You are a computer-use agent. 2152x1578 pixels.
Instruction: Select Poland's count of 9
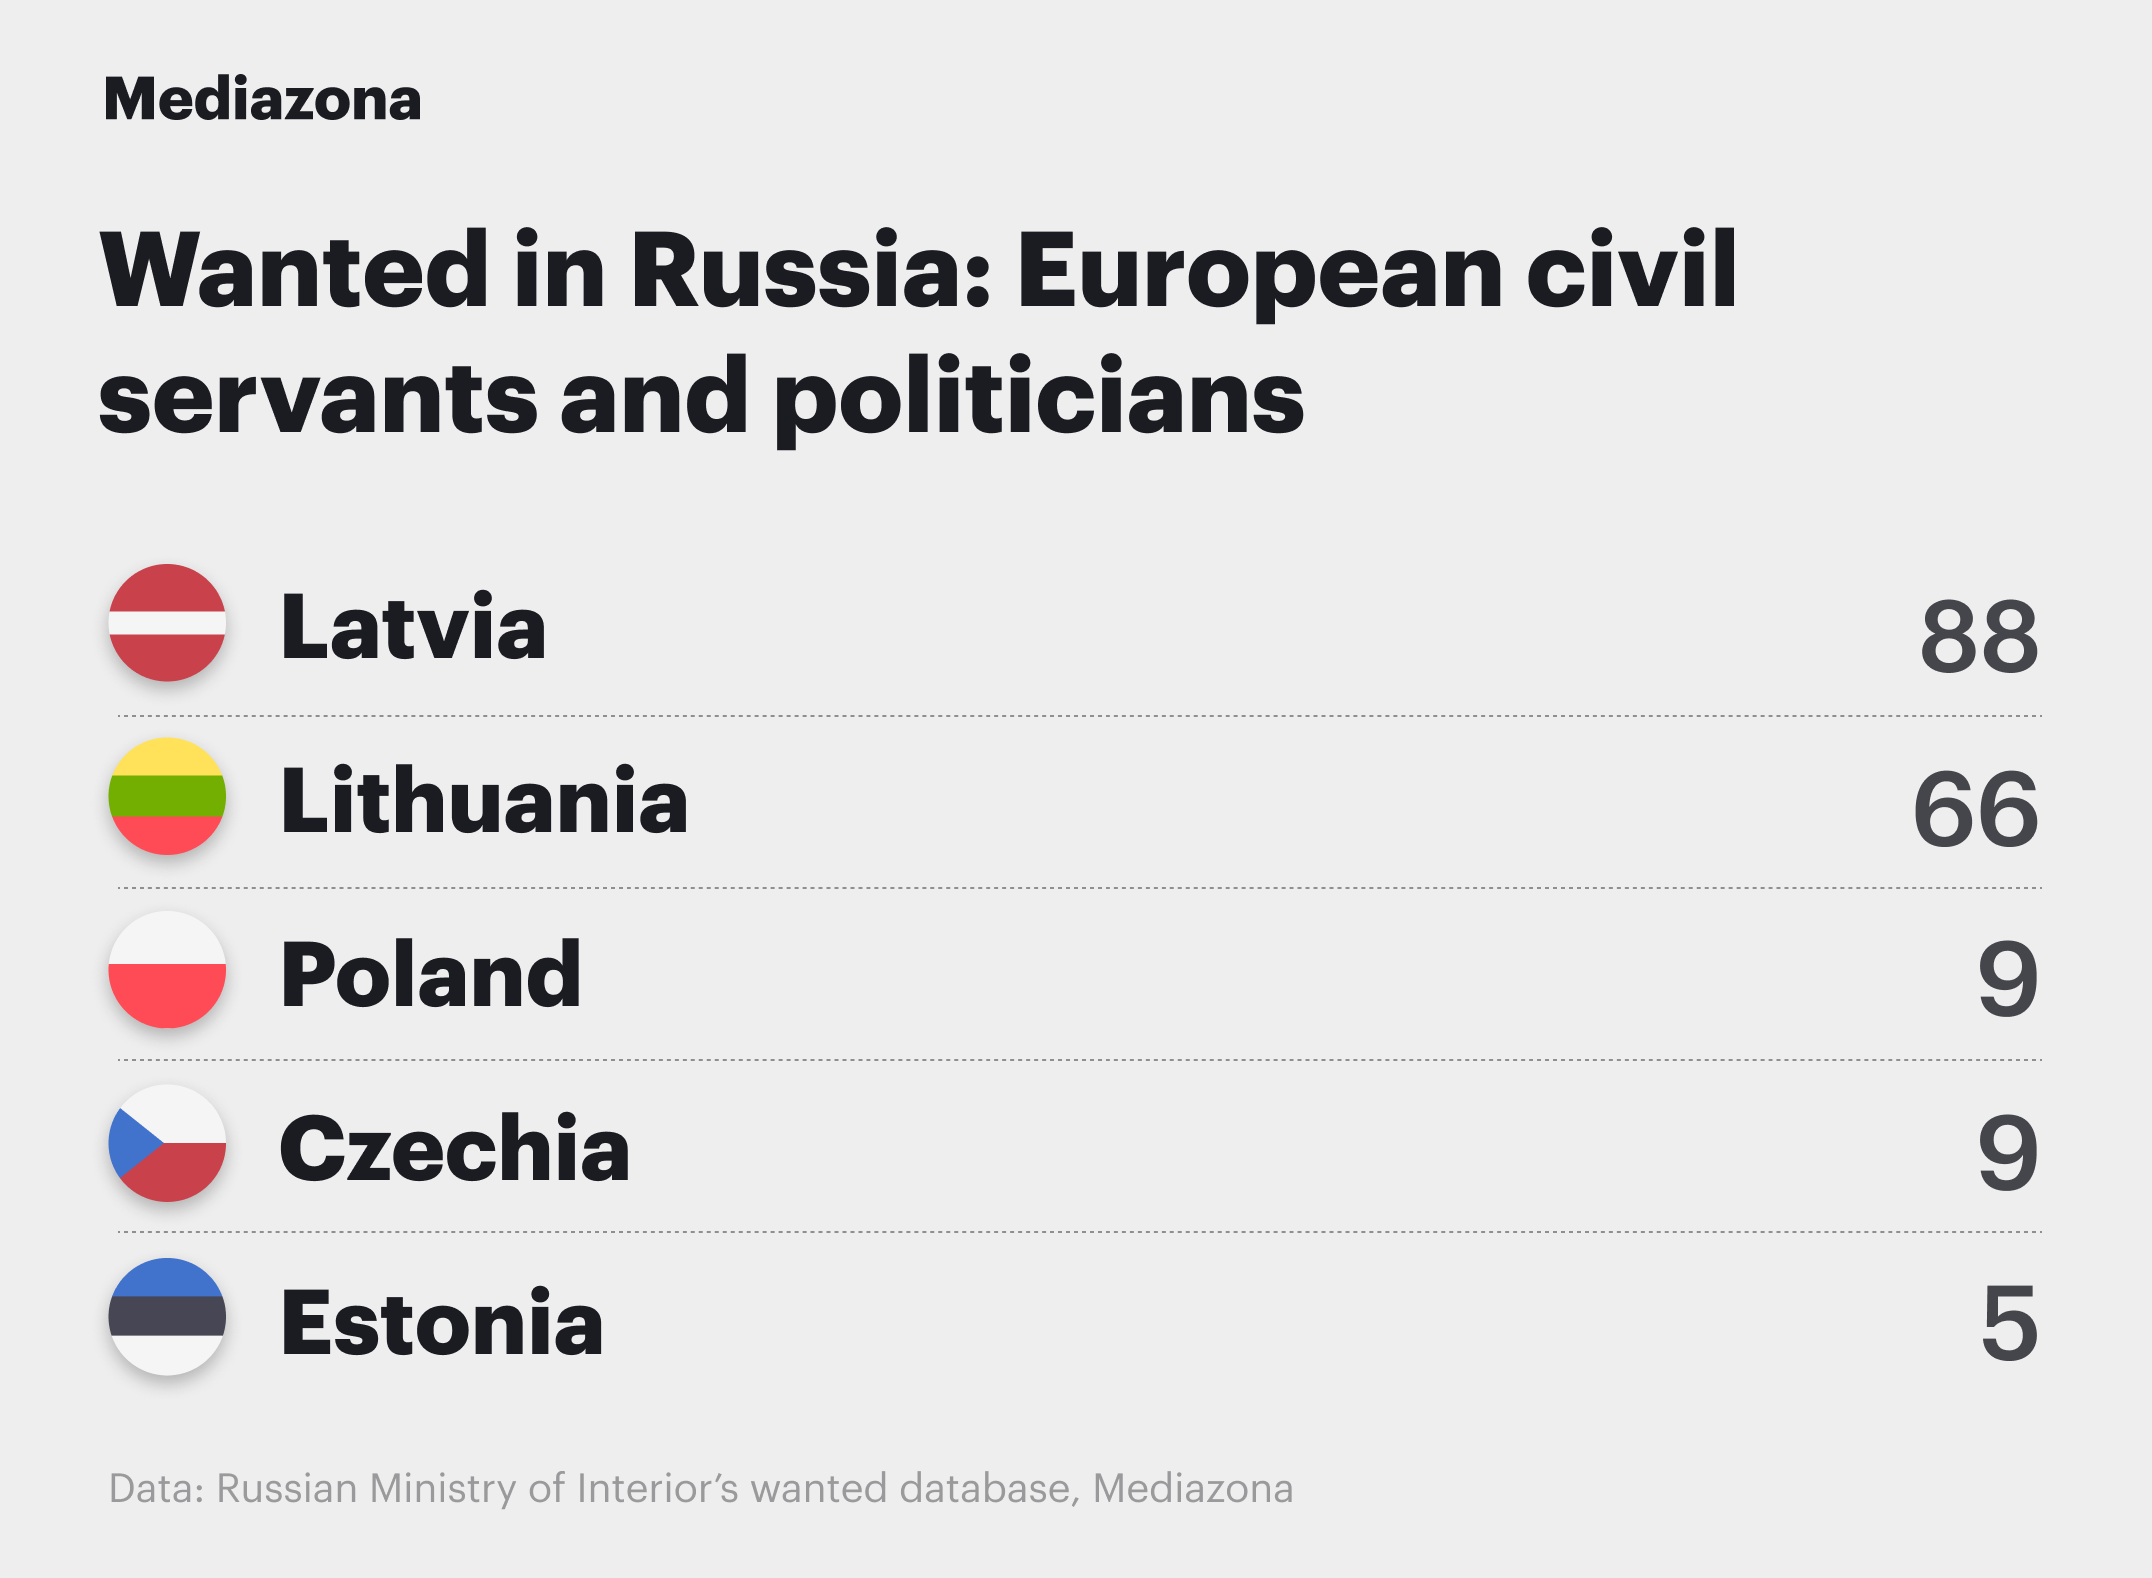2008,980
